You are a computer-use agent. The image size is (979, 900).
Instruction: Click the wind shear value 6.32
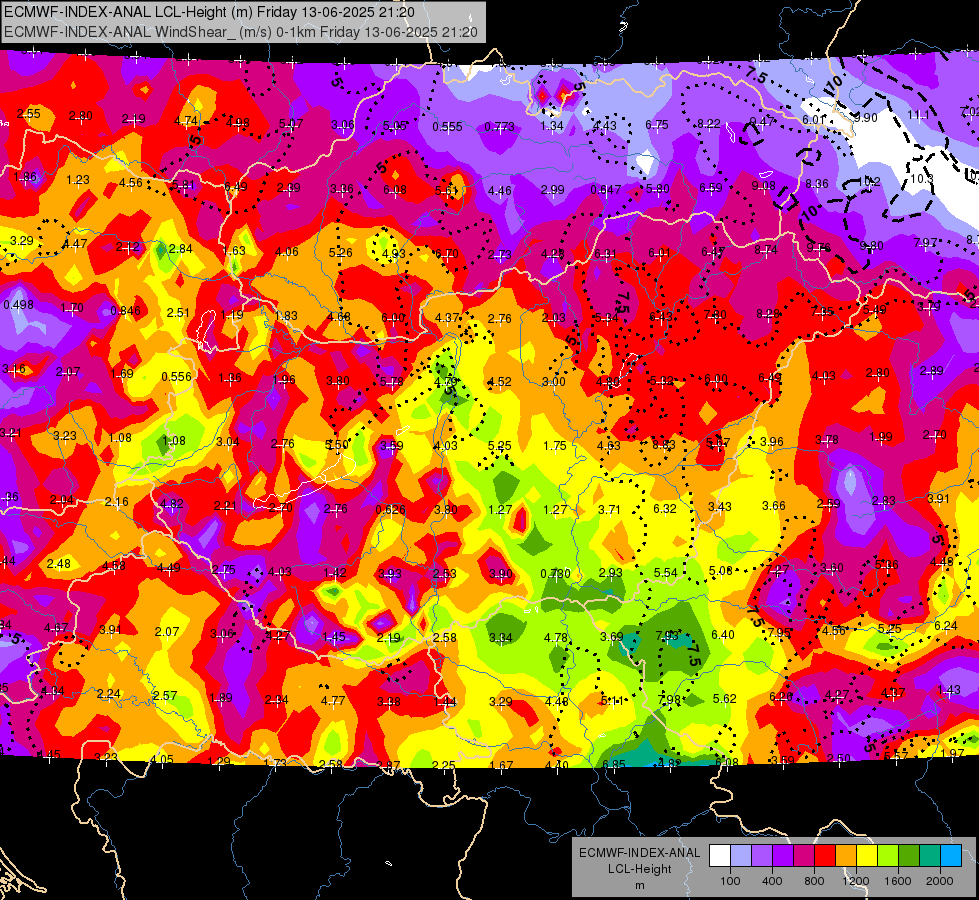pyautogui.click(x=665, y=509)
